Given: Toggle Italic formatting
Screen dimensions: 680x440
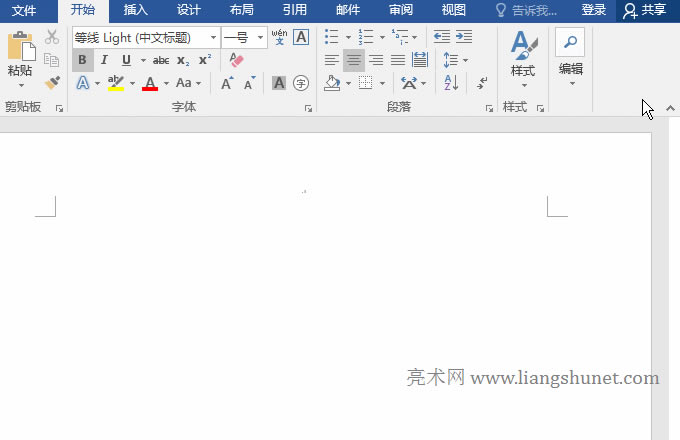Looking at the screenshot, I should pyautogui.click(x=104, y=60).
